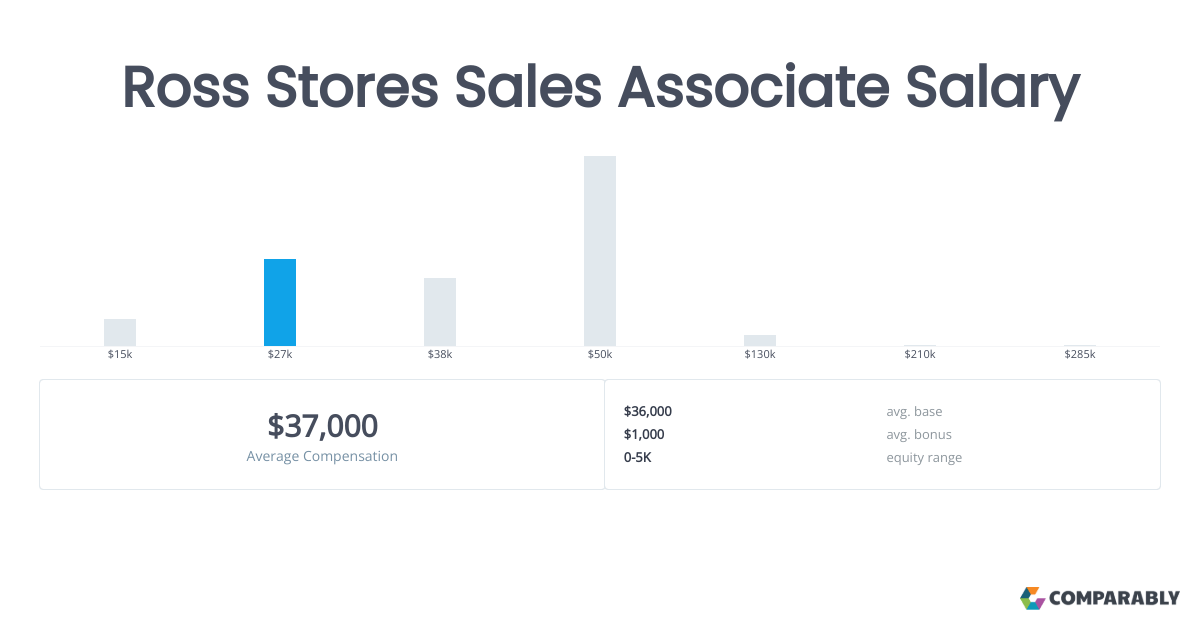
Task: Select the highlighted blue $27k bar
Action: click(x=280, y=302)
